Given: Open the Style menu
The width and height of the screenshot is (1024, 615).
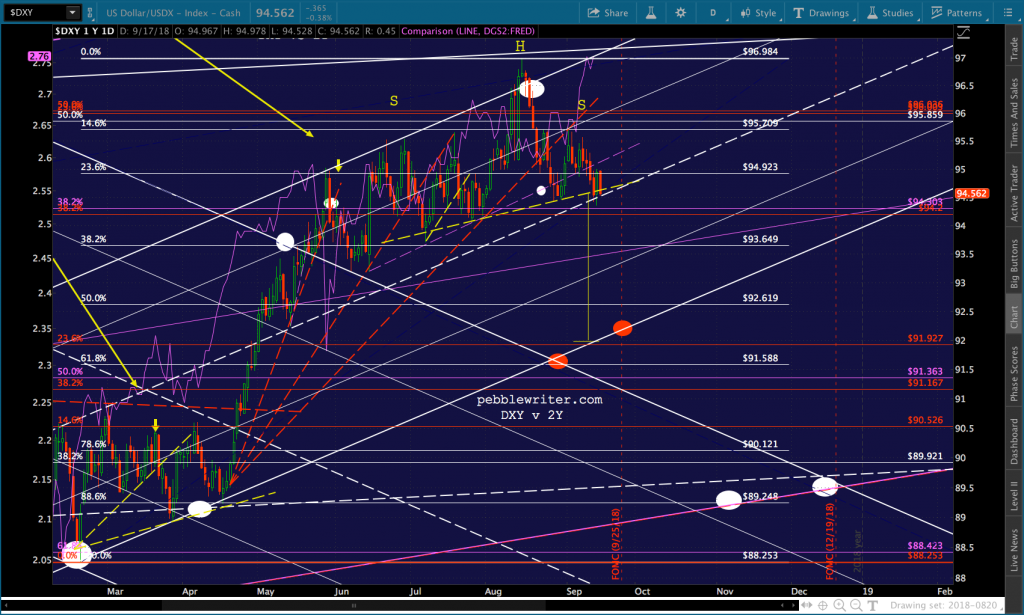Looking at the screenshot, I should click(759, 12).
